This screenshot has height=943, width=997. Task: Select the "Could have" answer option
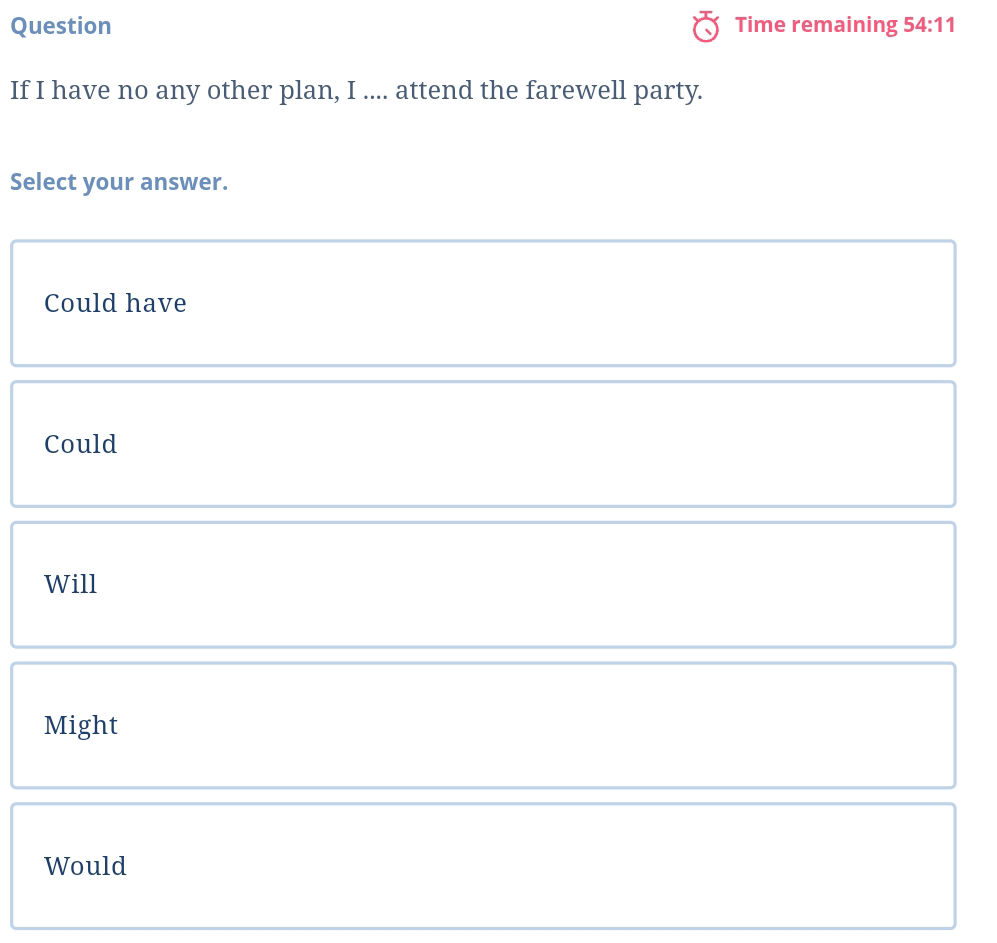tap(483, 303)
